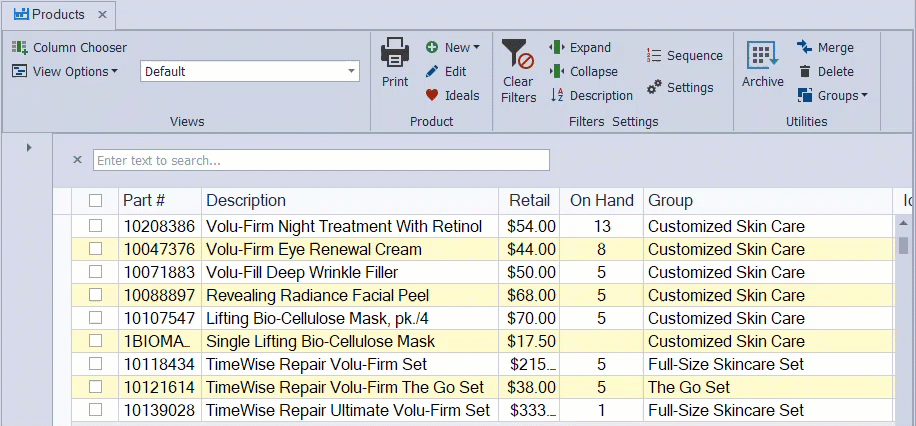Open the New product dropdown
The width and height of the screenshot is (916, 426).
pos(453,47)
